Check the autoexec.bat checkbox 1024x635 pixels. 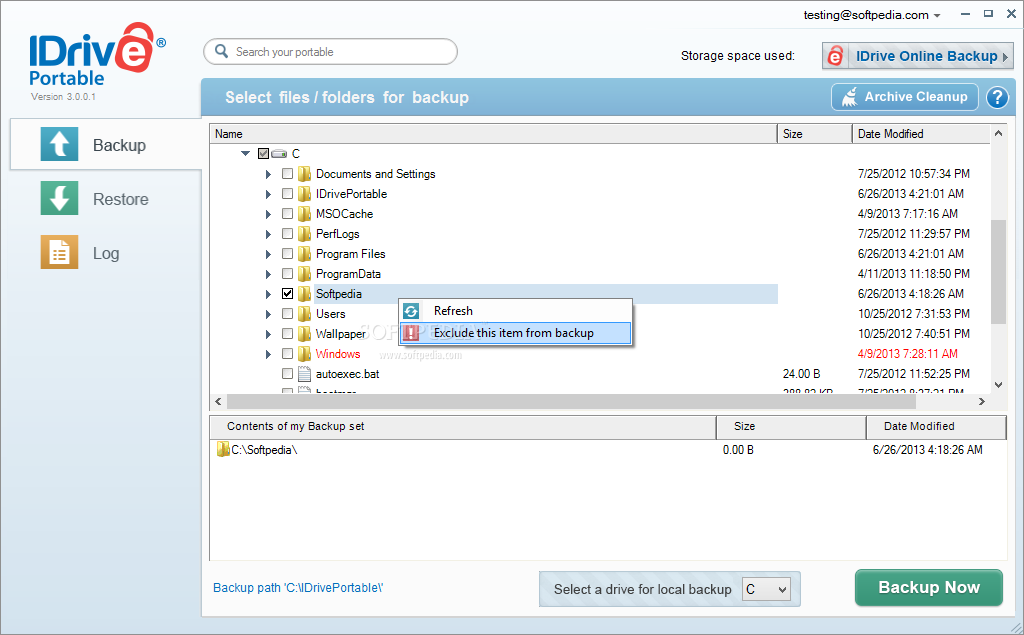pos(287,374)
